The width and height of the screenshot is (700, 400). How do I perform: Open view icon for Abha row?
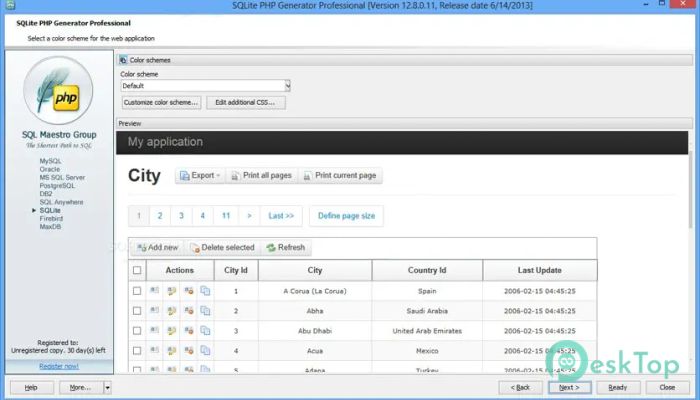pos(154,310)
